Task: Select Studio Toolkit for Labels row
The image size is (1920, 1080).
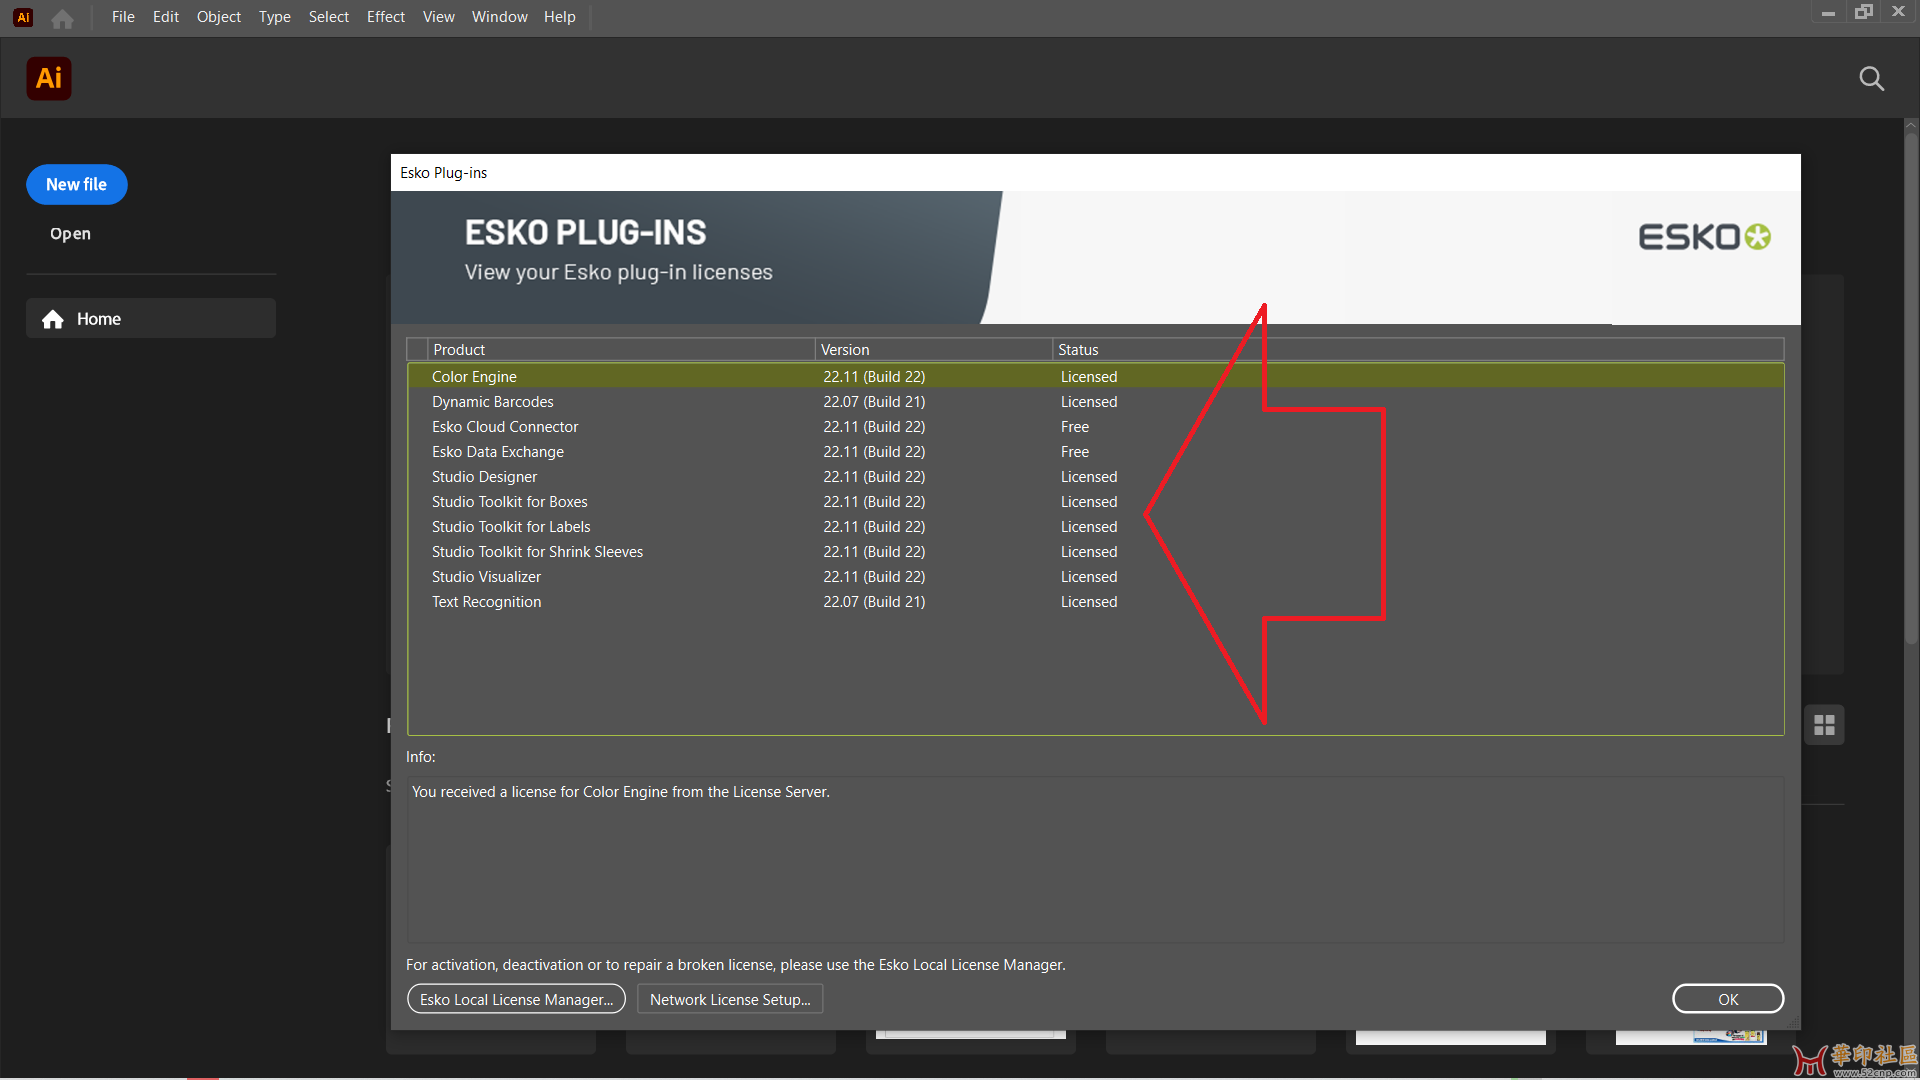Action: pos(1096,527)
